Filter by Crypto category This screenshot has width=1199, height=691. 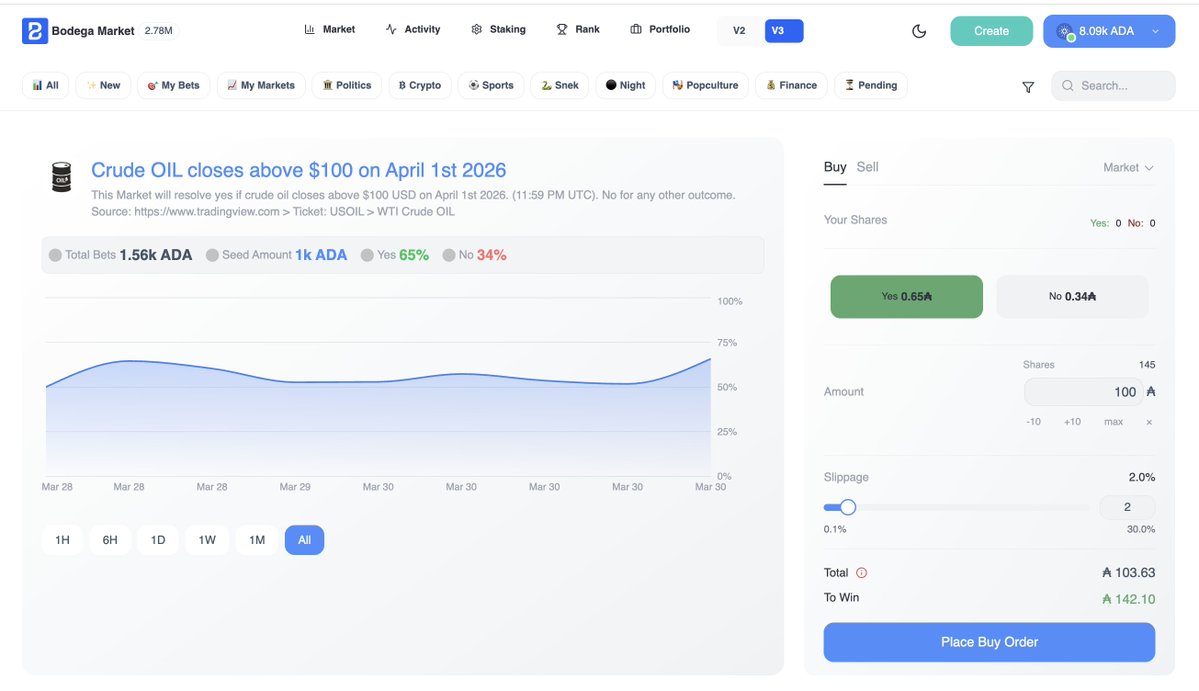click(x=420, y=86)
